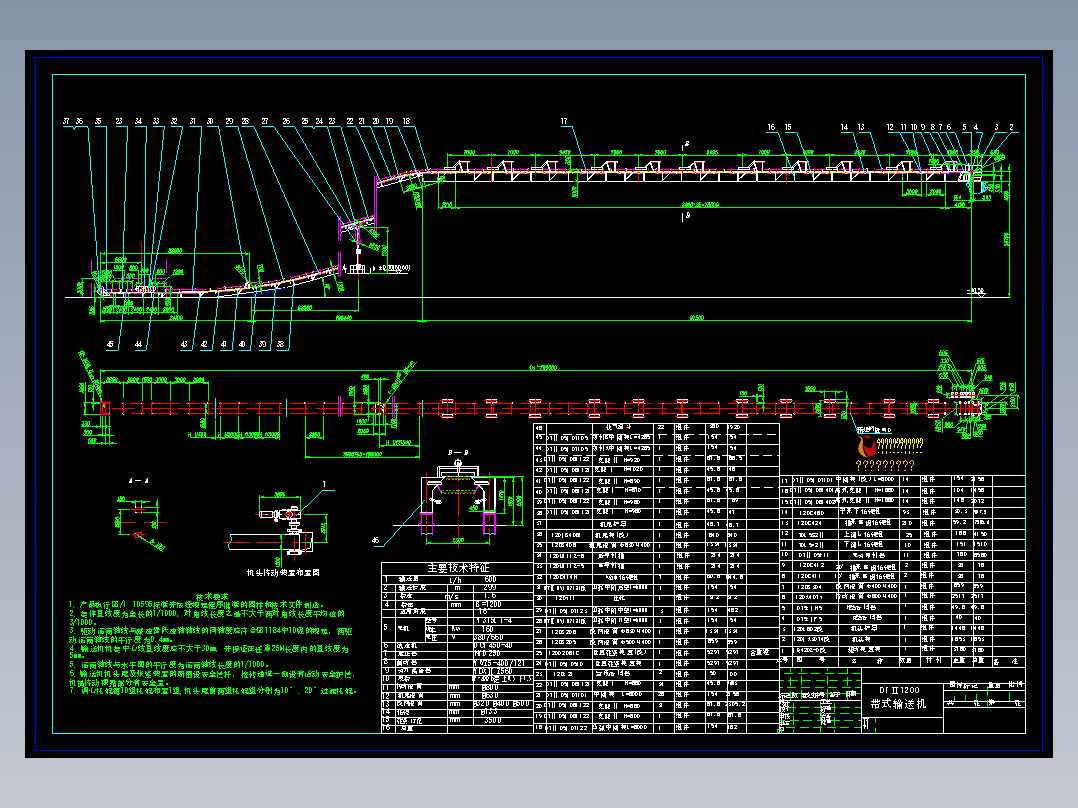Select balloon callout 27 in the top row
Screen dimensions: 1078x808
(265, 122)
